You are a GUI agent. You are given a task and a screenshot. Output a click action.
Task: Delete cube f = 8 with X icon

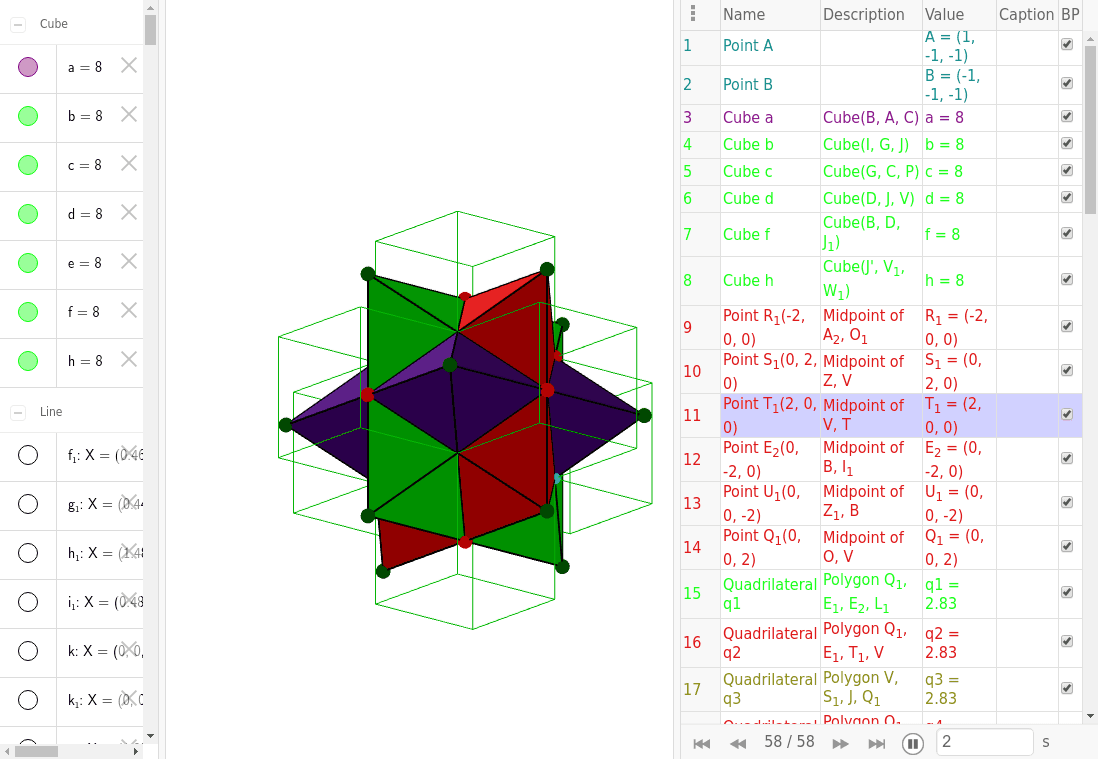point(129,310)
